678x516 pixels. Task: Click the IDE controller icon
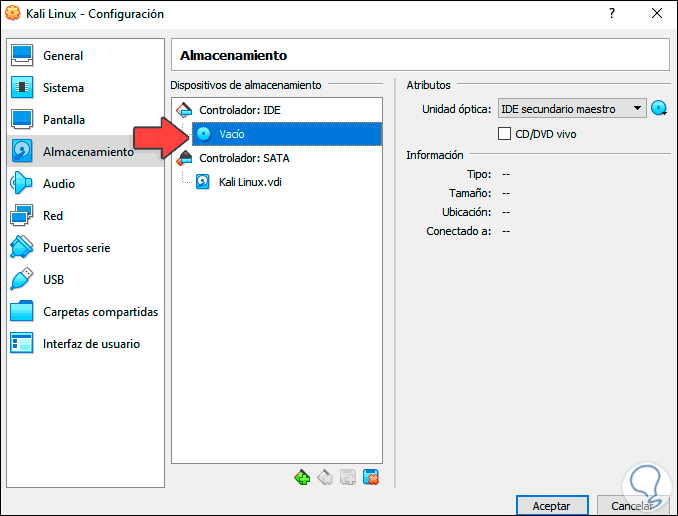(184, 110)
